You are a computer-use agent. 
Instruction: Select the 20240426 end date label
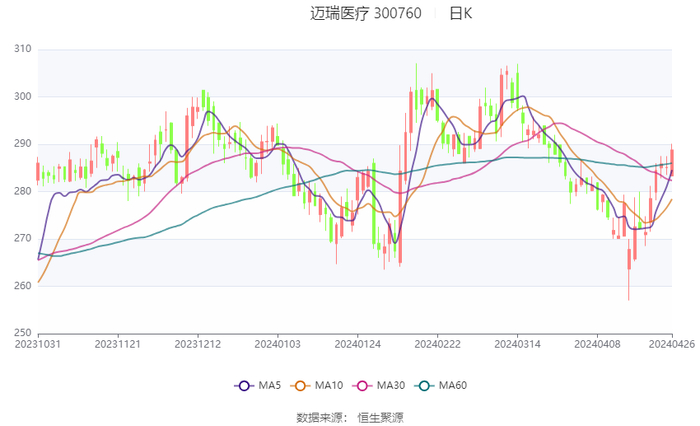(672, 343)
